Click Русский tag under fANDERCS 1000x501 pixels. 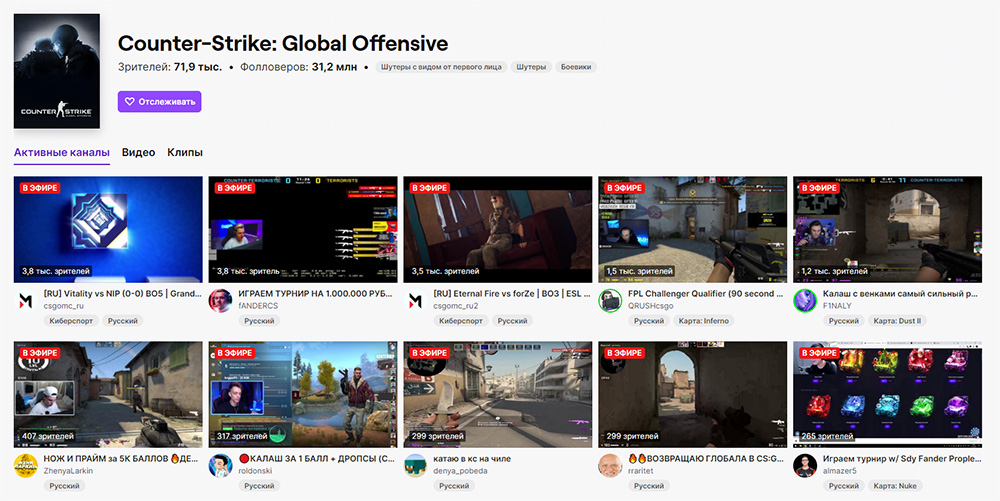[x=260, y=321]
